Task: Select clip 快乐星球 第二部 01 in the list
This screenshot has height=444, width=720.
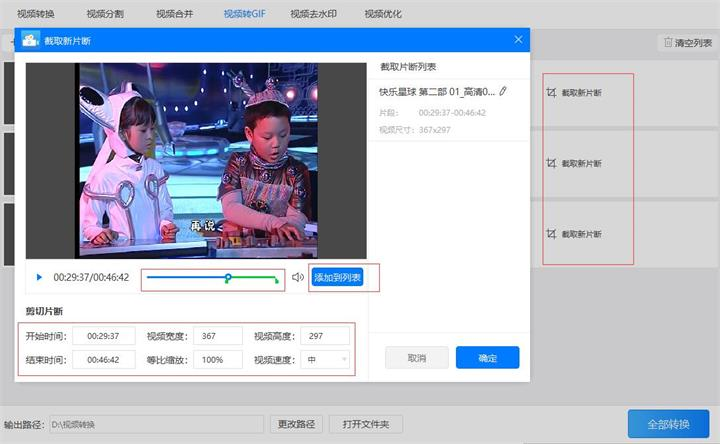Action: [437, 92]
